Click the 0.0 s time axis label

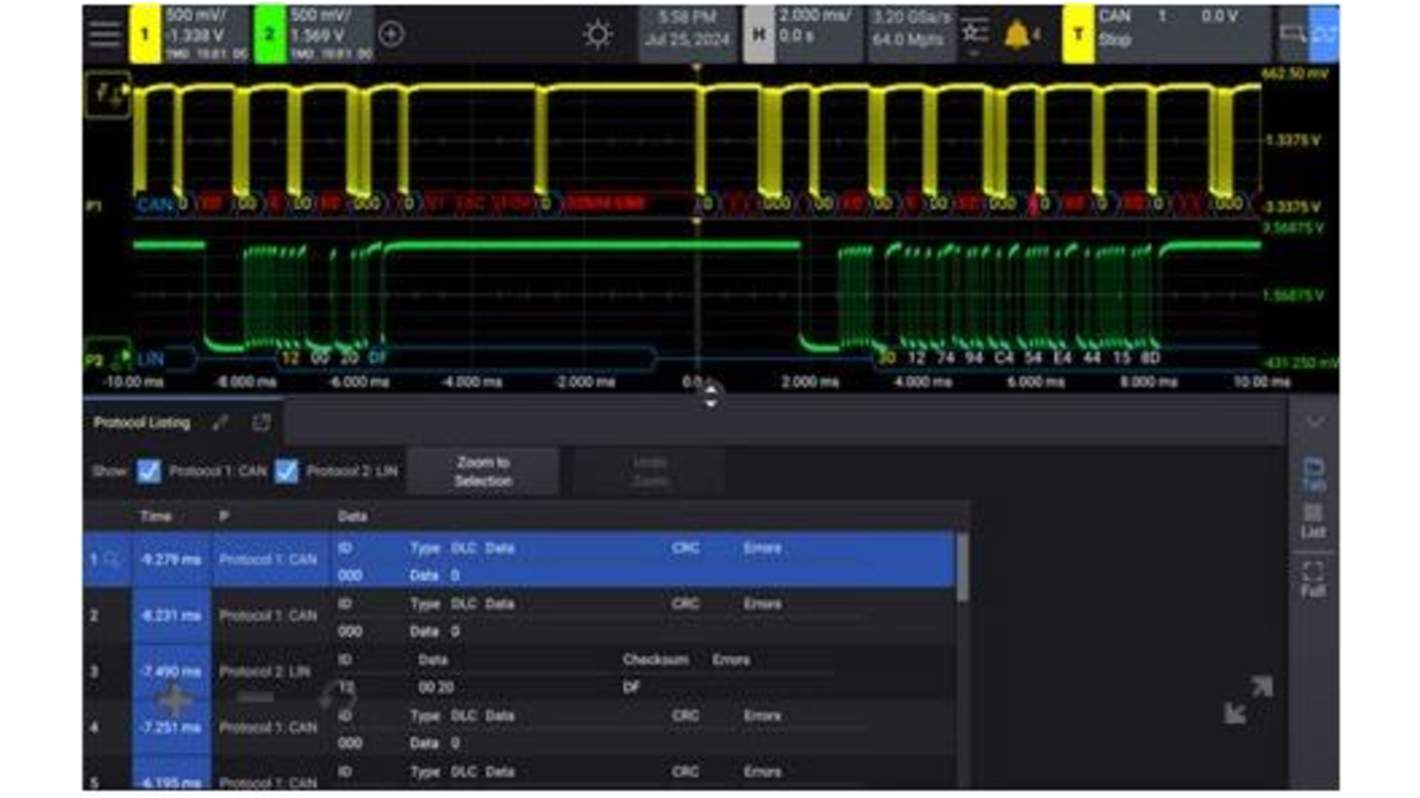(x=694, y=382)
